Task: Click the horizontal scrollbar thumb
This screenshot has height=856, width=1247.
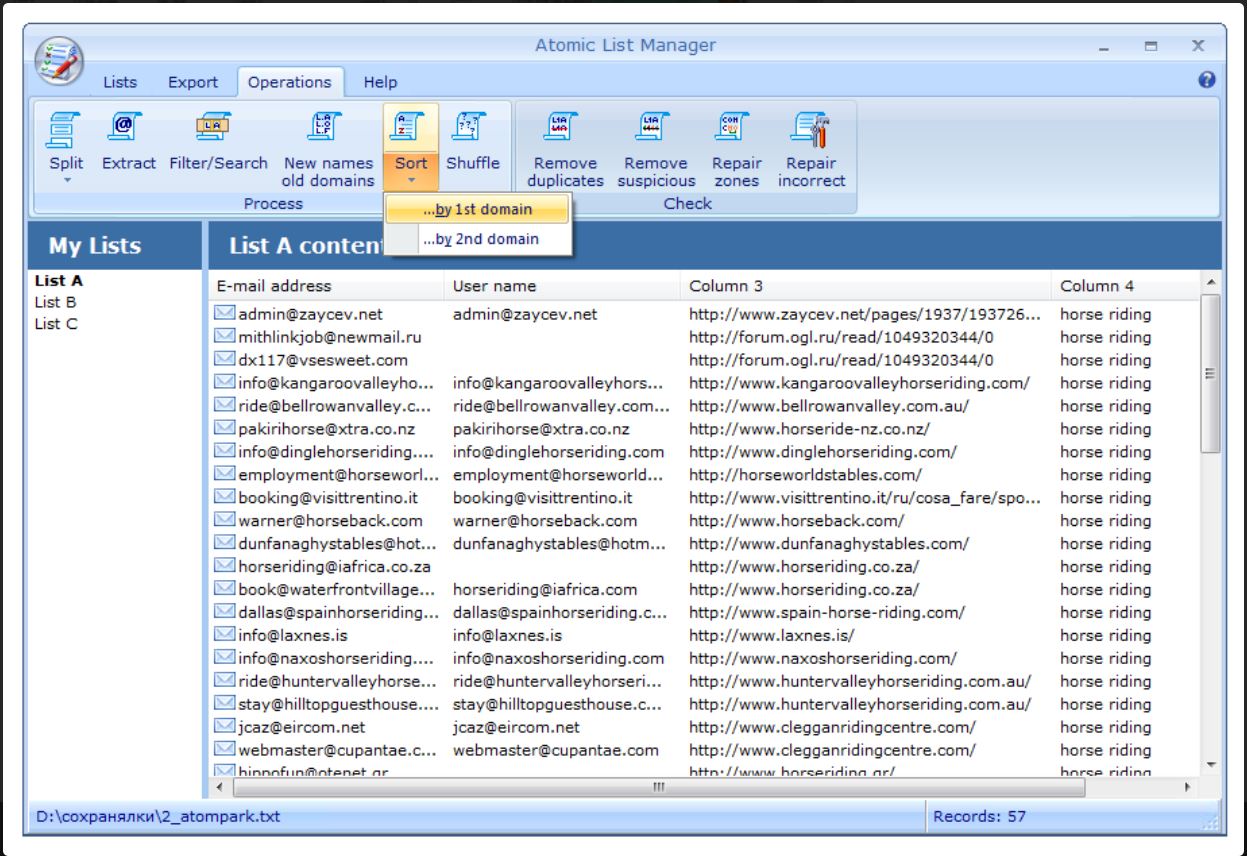Action: point(658,787)
